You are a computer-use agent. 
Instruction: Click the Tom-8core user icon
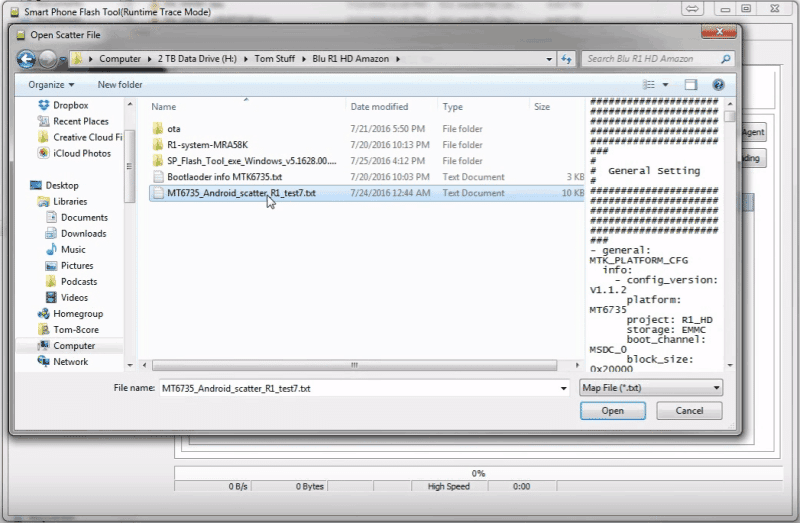click(44, 330)
